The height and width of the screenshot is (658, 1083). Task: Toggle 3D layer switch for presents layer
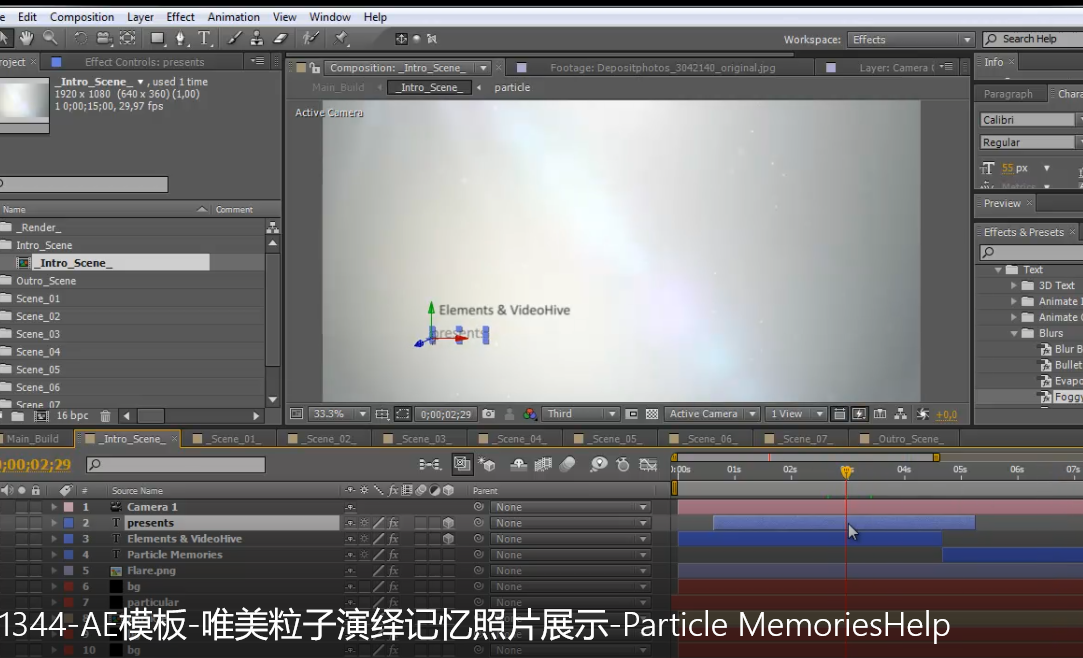pyautogui.click(x=448, y=523)
